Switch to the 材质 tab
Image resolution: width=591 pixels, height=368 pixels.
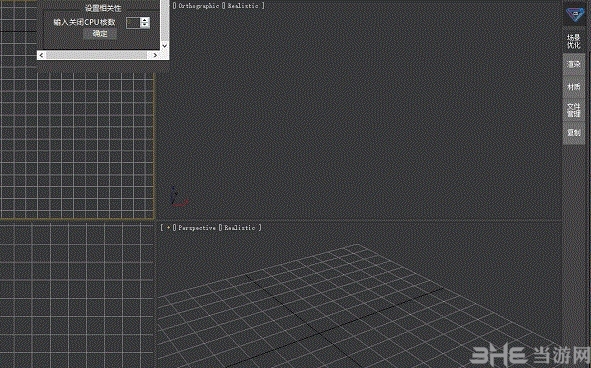point(574,87)
